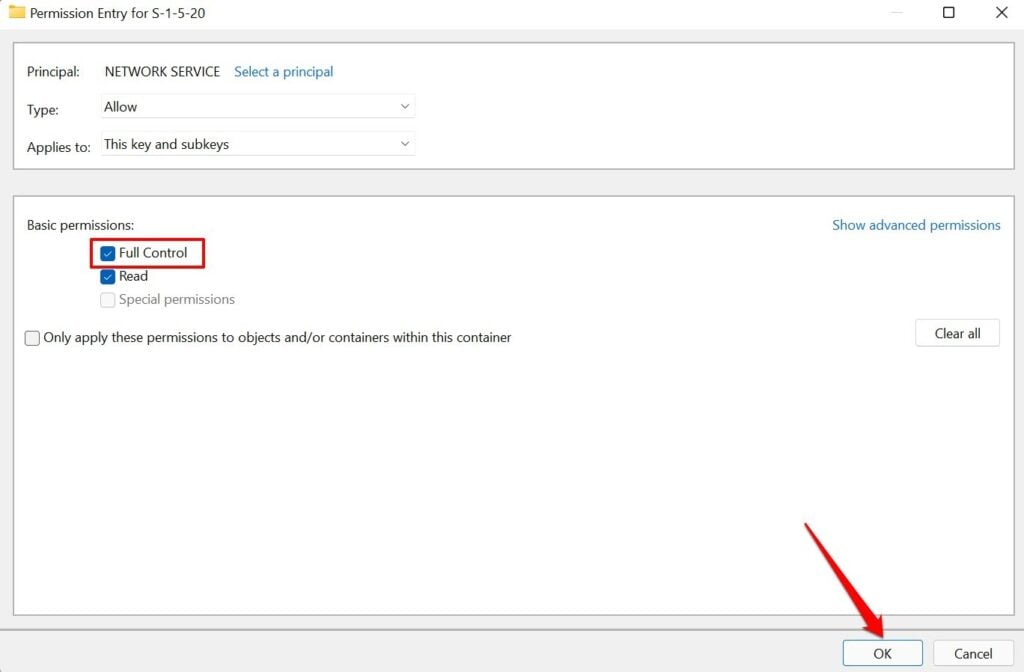This screenshot has width=1024, height=672.
Task: Click the Clear all button
Action: [957, 333]
